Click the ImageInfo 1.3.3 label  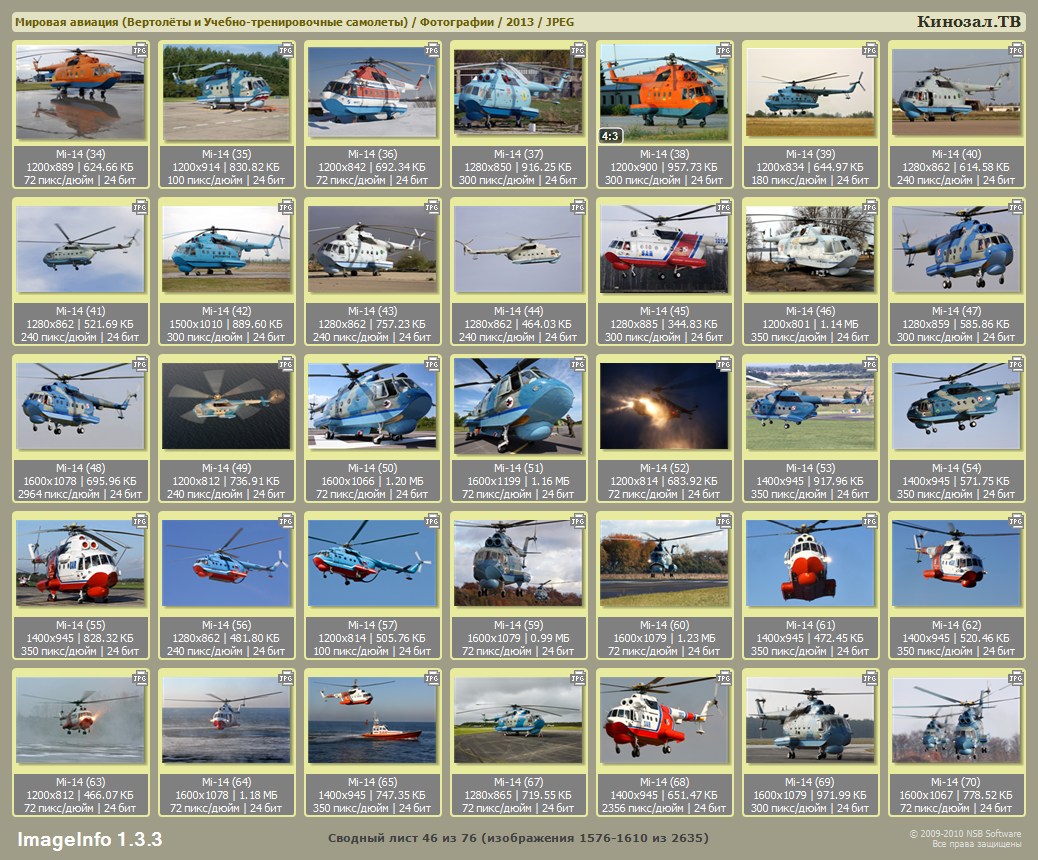click(89, 838)
